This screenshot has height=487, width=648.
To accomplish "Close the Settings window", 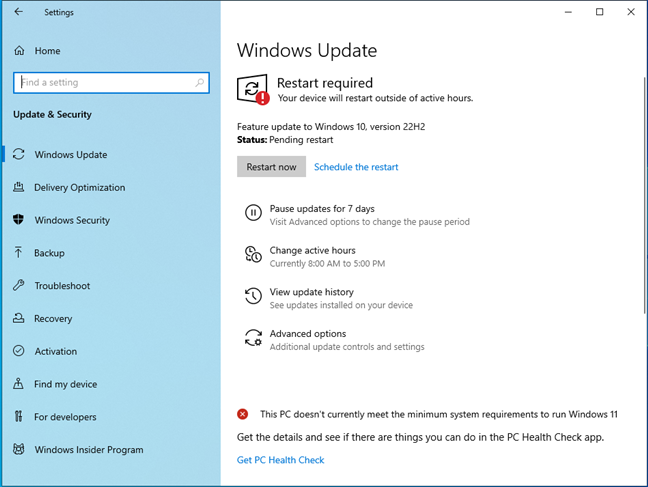I will (631, 12).
